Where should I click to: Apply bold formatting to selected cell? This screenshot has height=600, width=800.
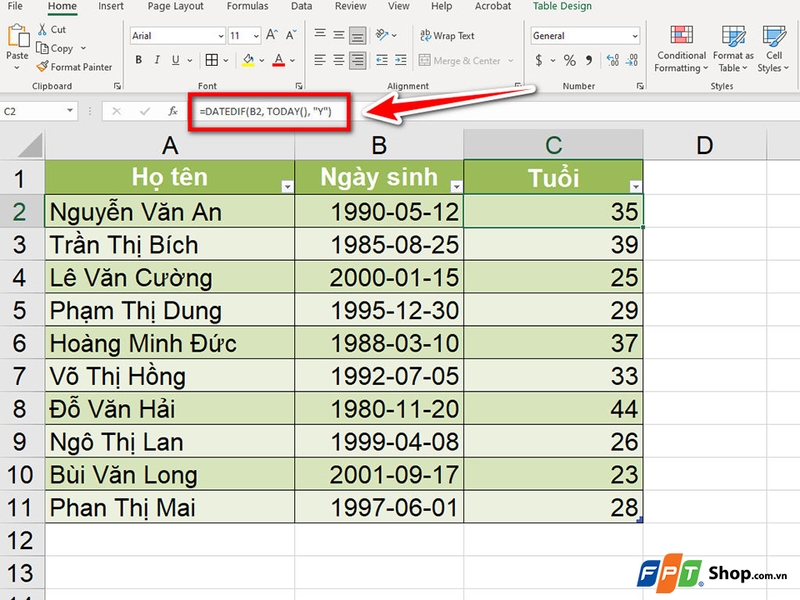tap(140, 59)
